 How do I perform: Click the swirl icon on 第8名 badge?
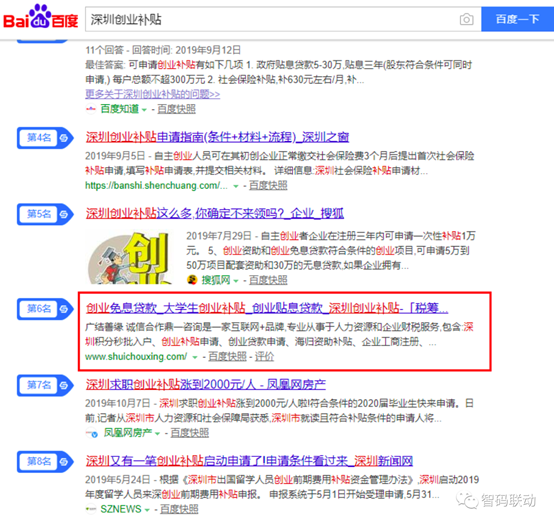coord(64,461)
